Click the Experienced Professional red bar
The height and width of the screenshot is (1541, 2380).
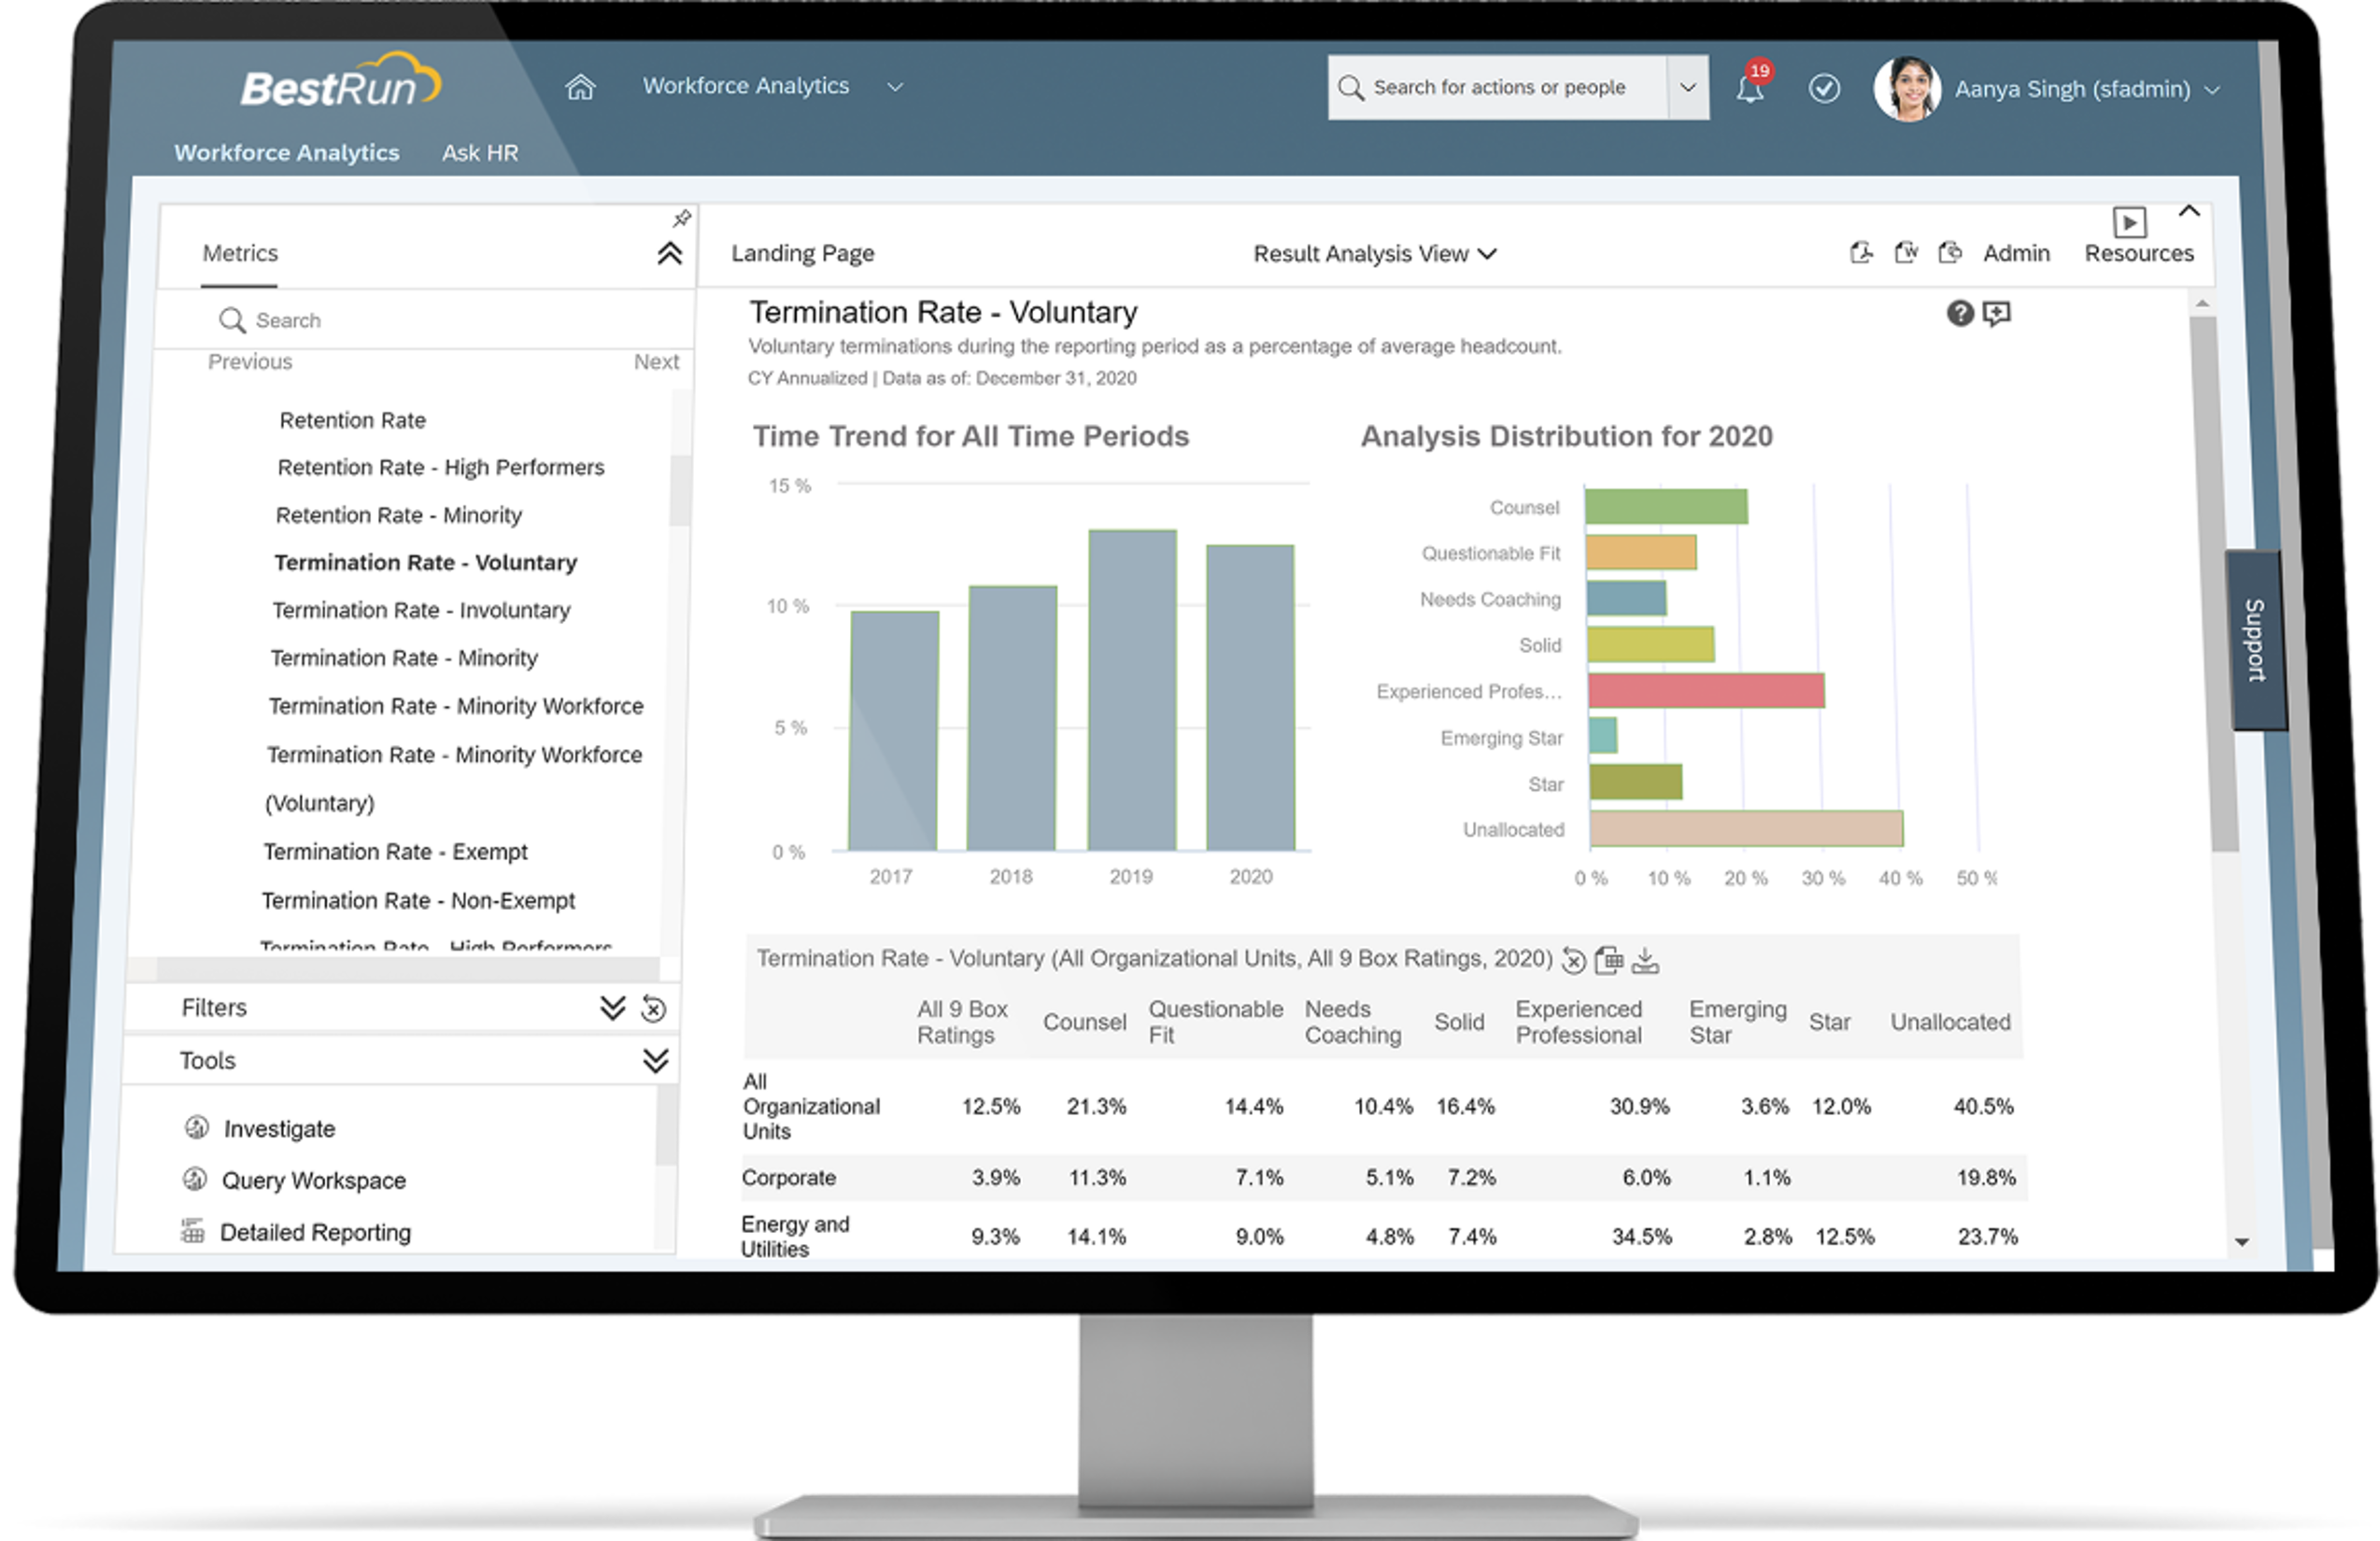point(1705,691)
